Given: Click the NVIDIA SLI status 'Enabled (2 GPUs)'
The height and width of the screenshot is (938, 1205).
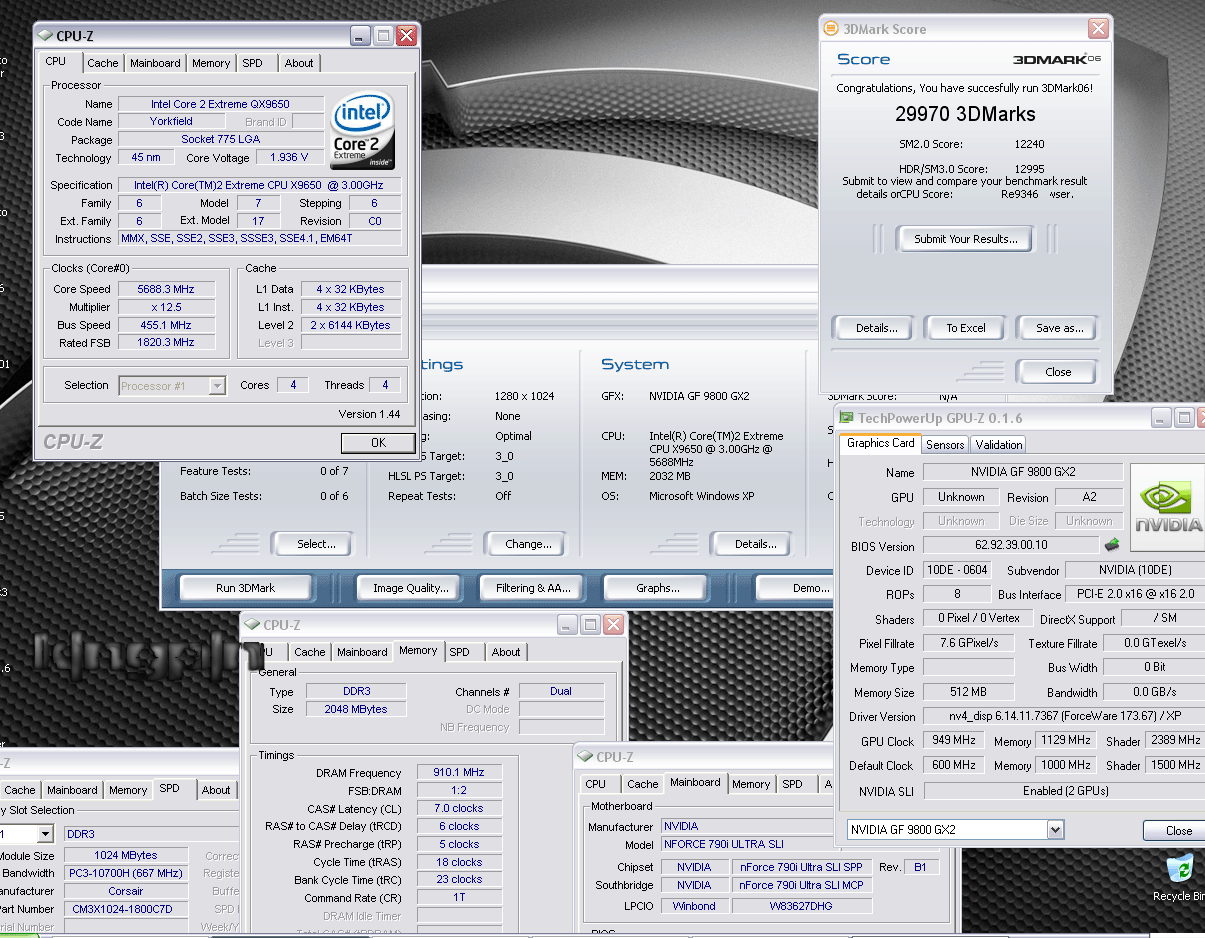Looking at the screenshot, I should pos(1063,791).
